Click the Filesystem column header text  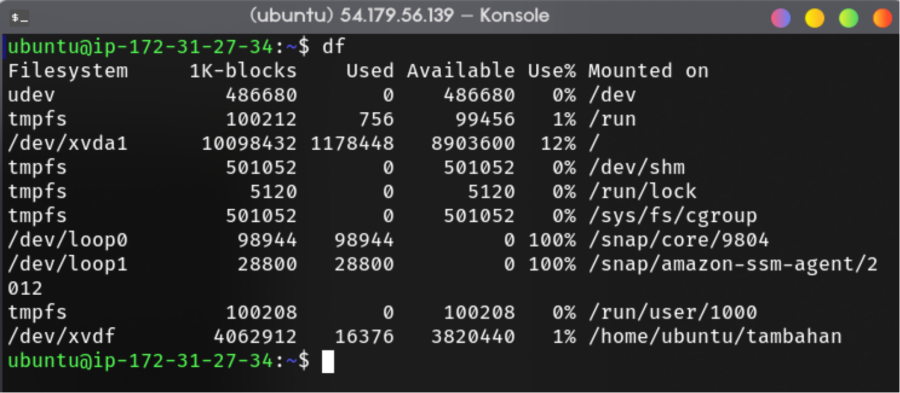(x=68, y=71)
